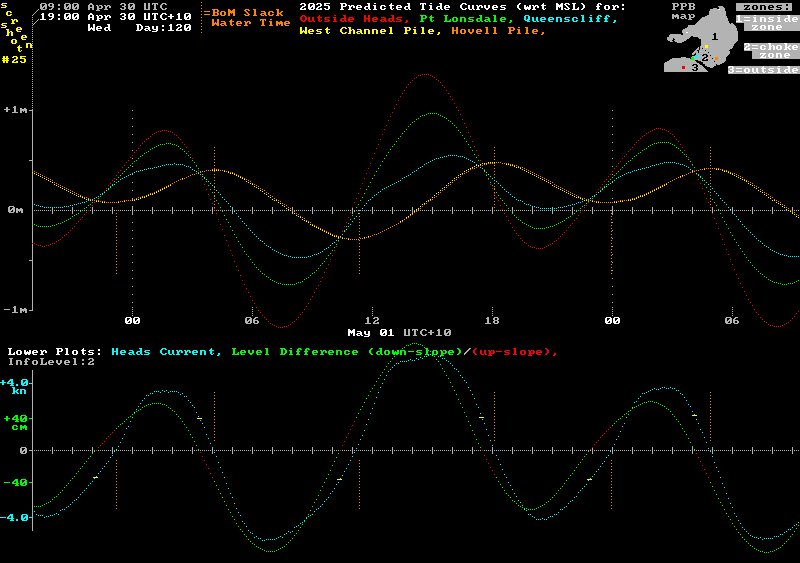Click the red Outside Heads marker on PPB map
800x563 pixels.
tap(684, 67)
